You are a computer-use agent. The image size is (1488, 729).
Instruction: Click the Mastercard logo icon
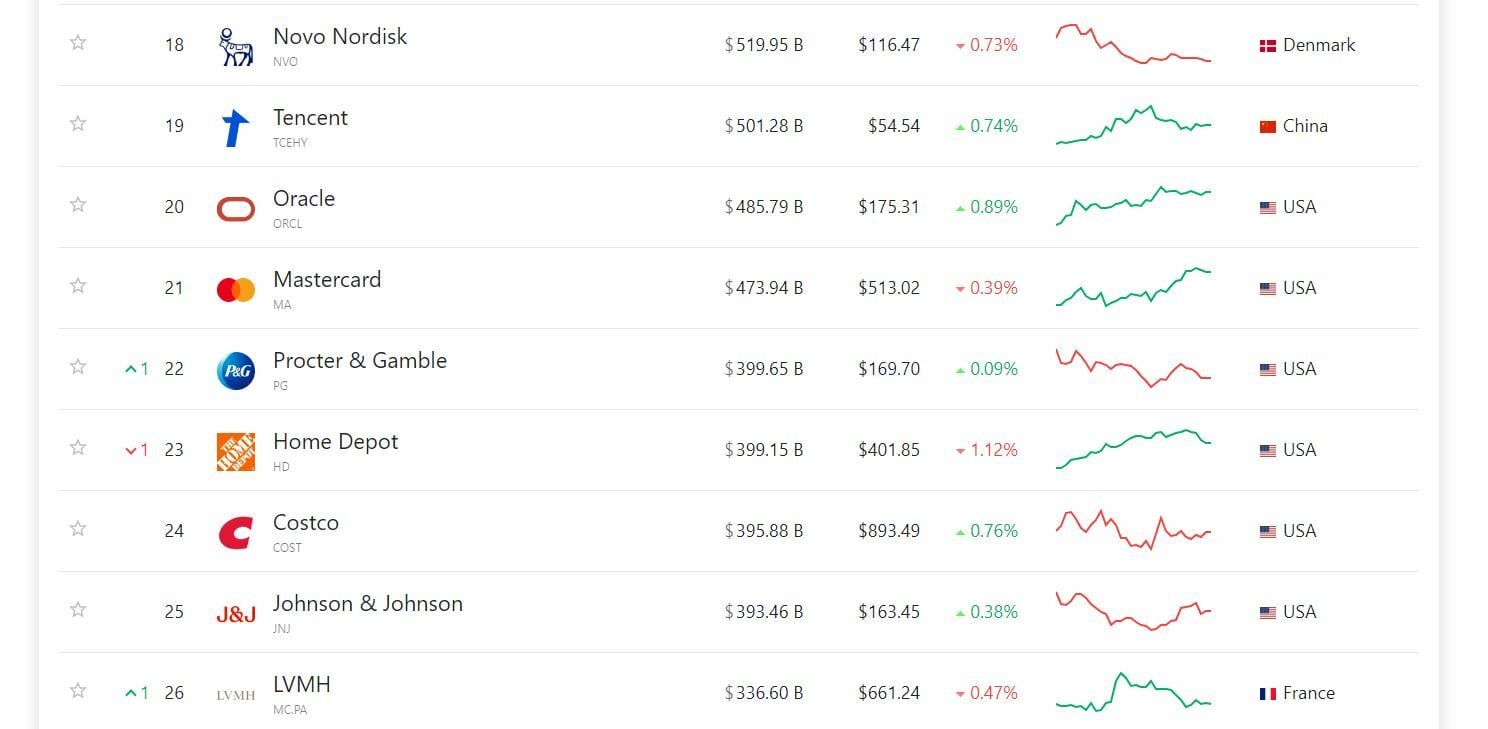(x=236, y=289)
